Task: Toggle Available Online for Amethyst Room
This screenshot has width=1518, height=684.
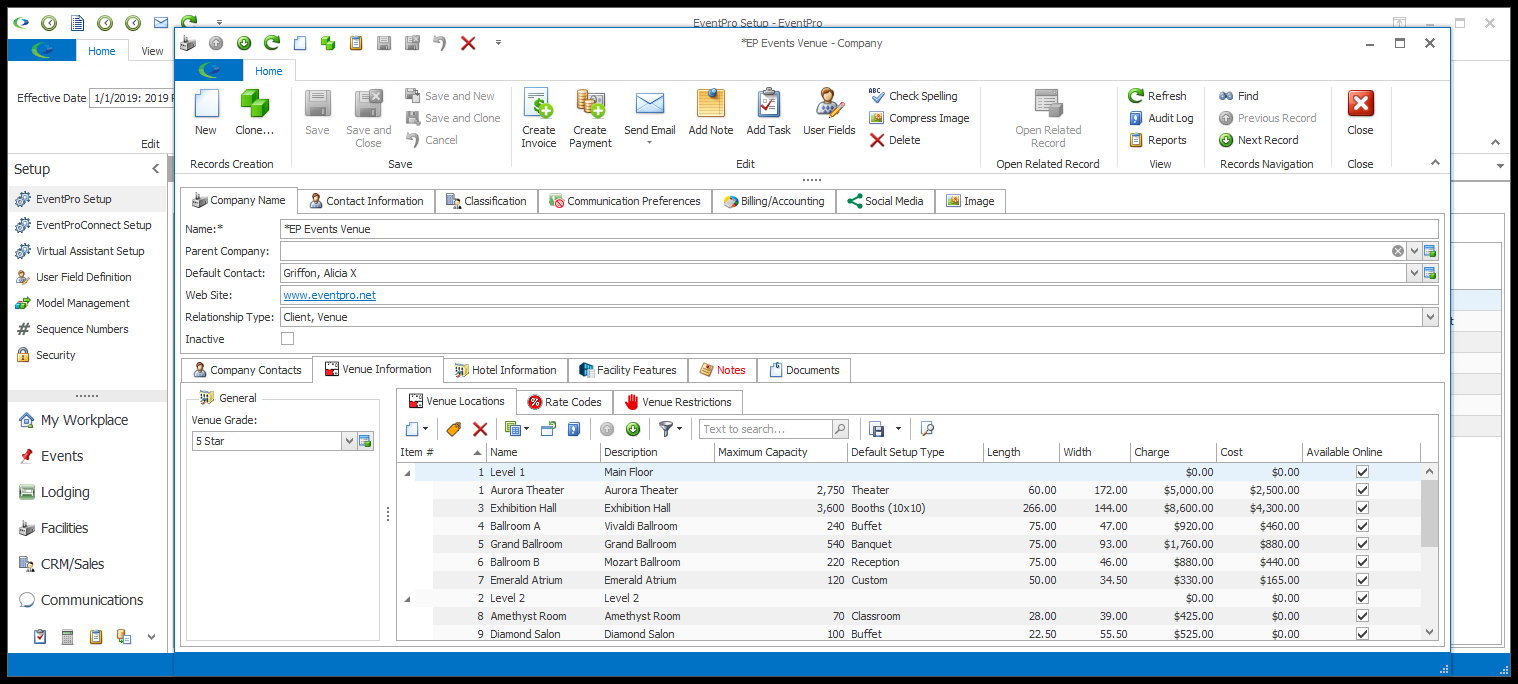Action: point(1362,616)
